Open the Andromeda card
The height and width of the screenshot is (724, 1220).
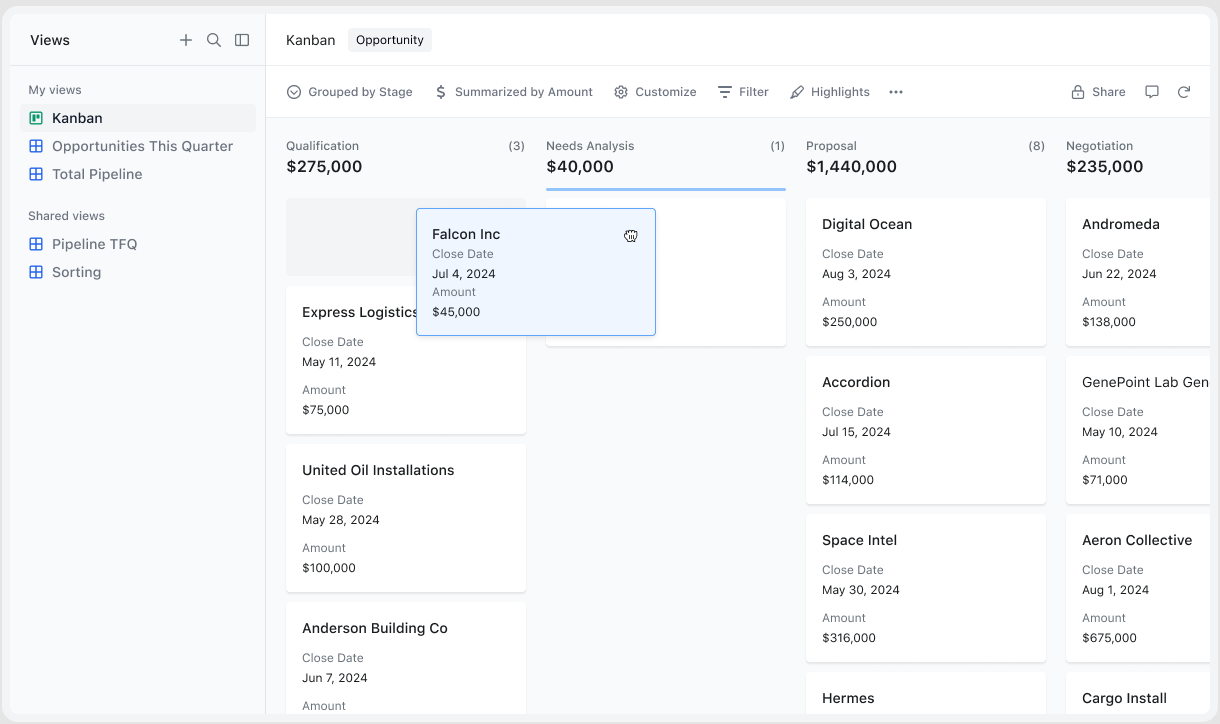click(1138, 272)
